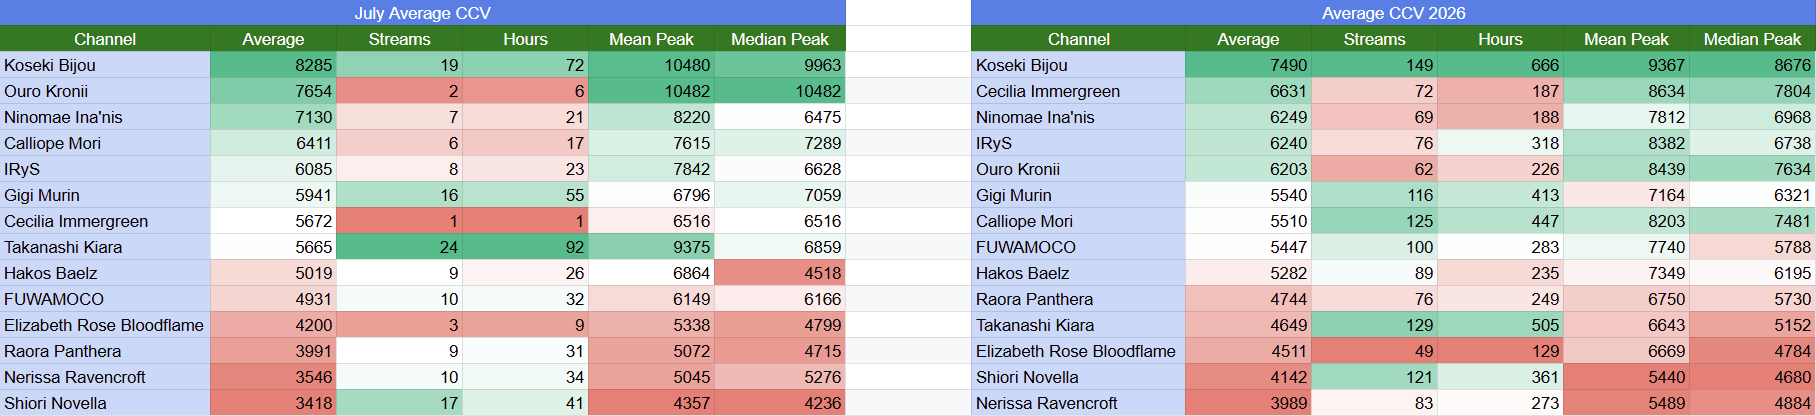Viewport: 1816px width, 416px height.
Task: Click Mean Peak header in July table
Action: click(651, 39)
